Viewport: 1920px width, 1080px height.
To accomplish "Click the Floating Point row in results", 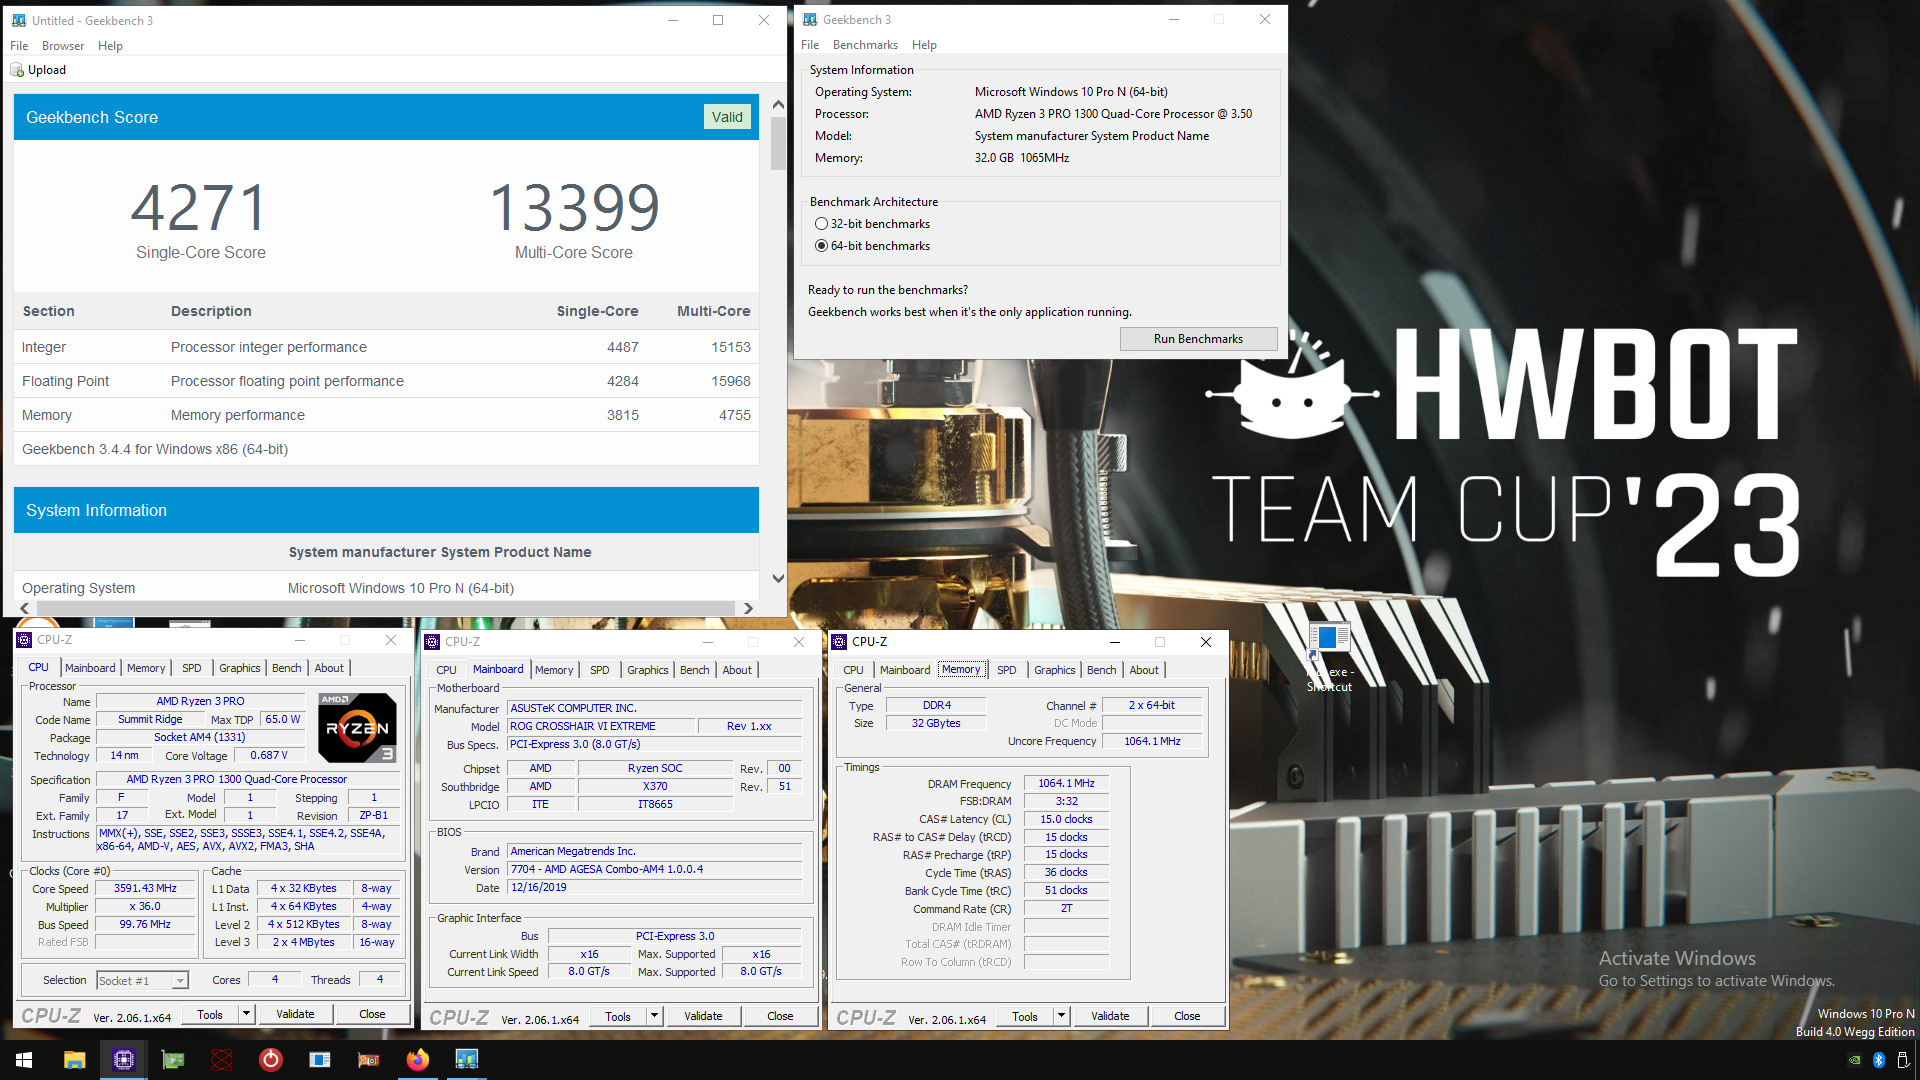I will [x=386, y=381].
